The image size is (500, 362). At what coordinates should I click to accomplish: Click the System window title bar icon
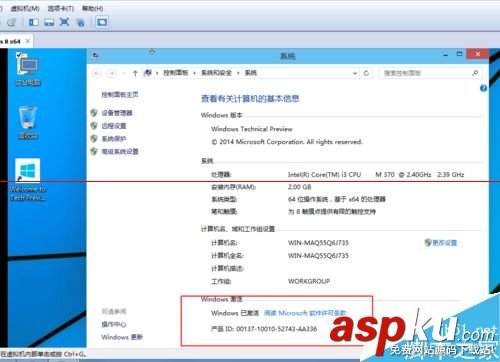click(96, 55)
